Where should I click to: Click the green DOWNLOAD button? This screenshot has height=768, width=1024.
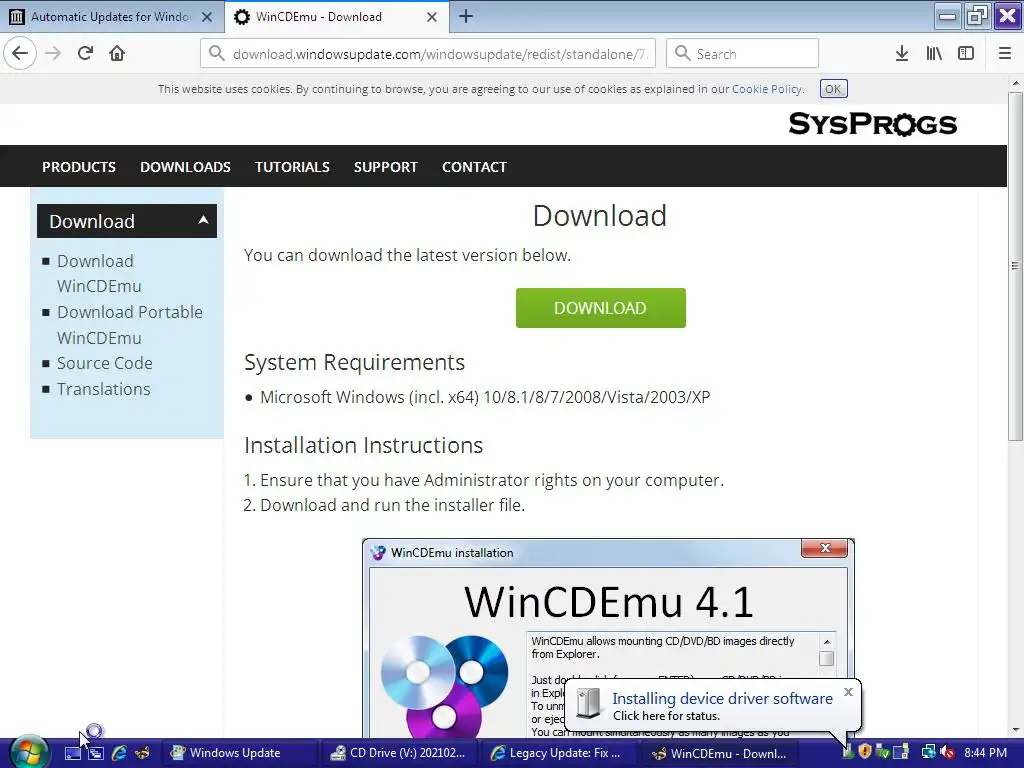pos(601,308)
